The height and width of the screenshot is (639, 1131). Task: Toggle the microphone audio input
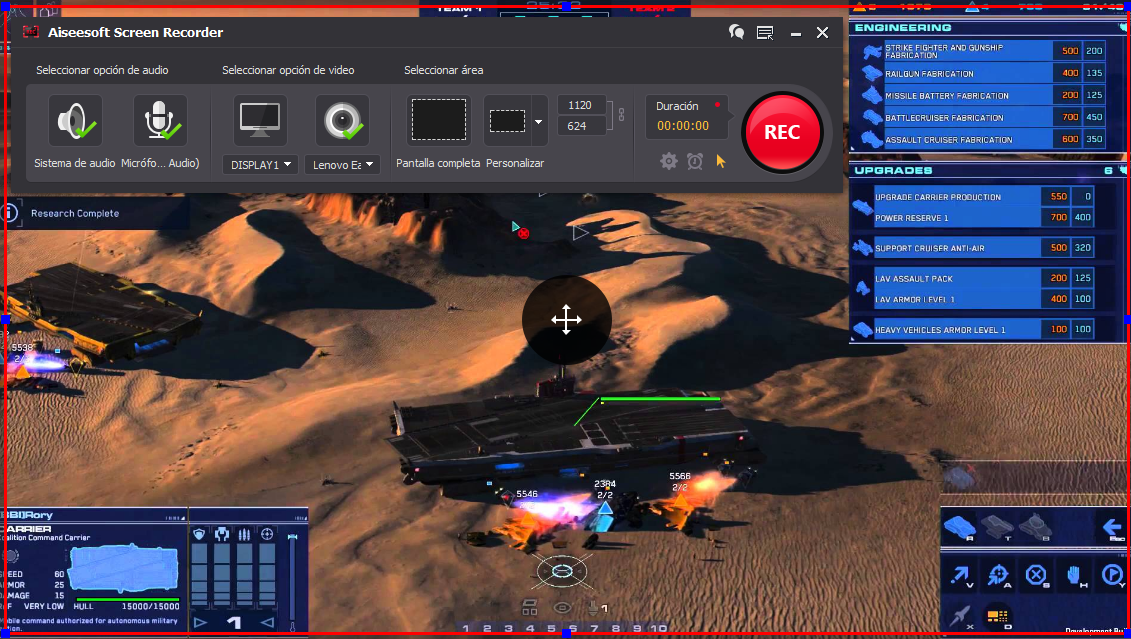(160, 120)
